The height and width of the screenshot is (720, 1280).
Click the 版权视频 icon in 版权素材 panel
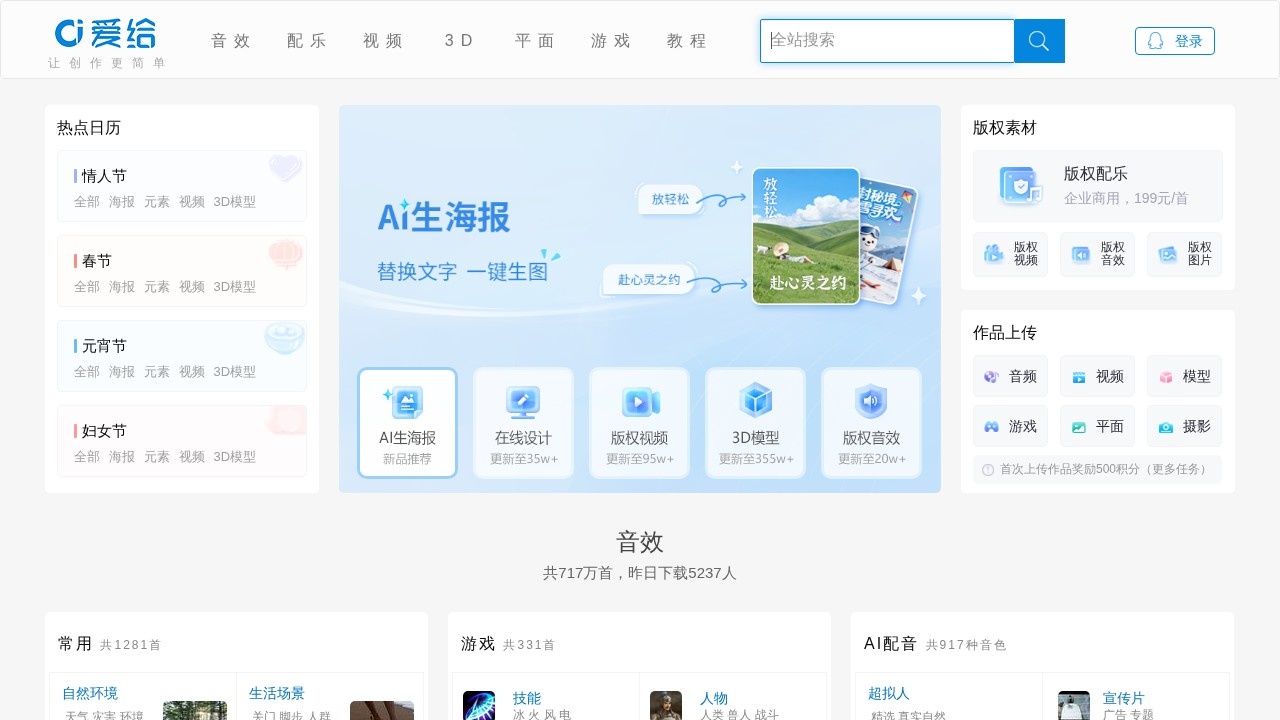[x=992, y=254]
